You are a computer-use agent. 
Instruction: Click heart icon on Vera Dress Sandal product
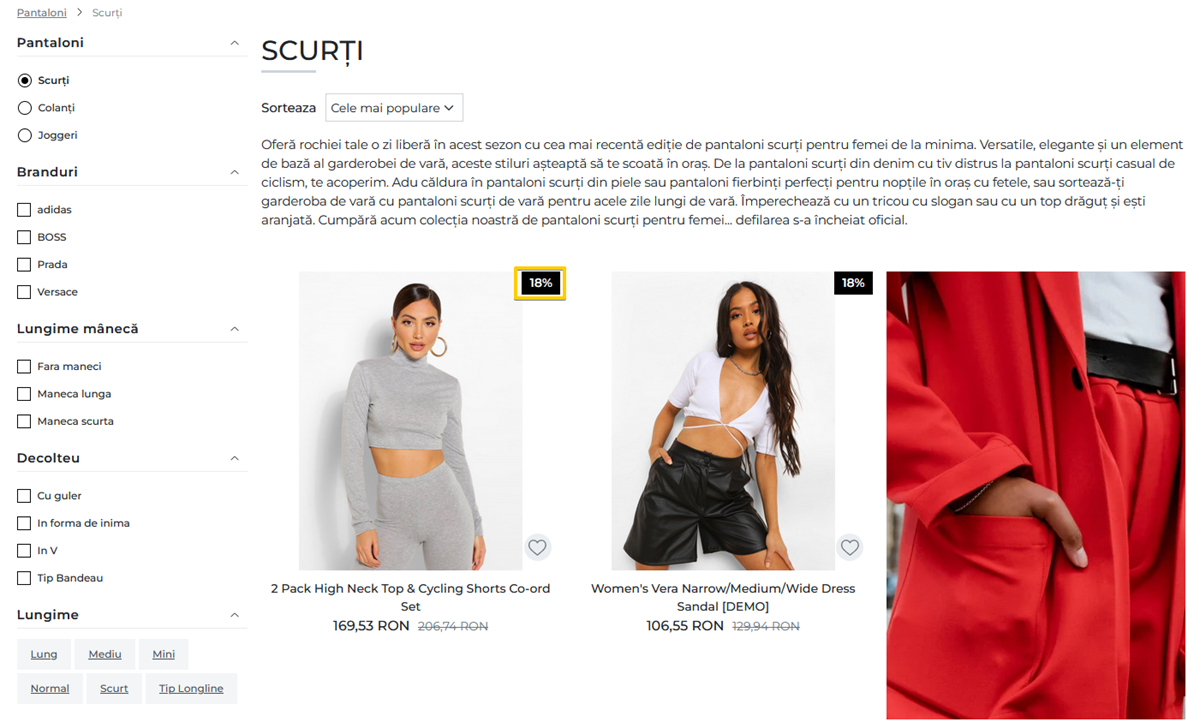(850, 547)
